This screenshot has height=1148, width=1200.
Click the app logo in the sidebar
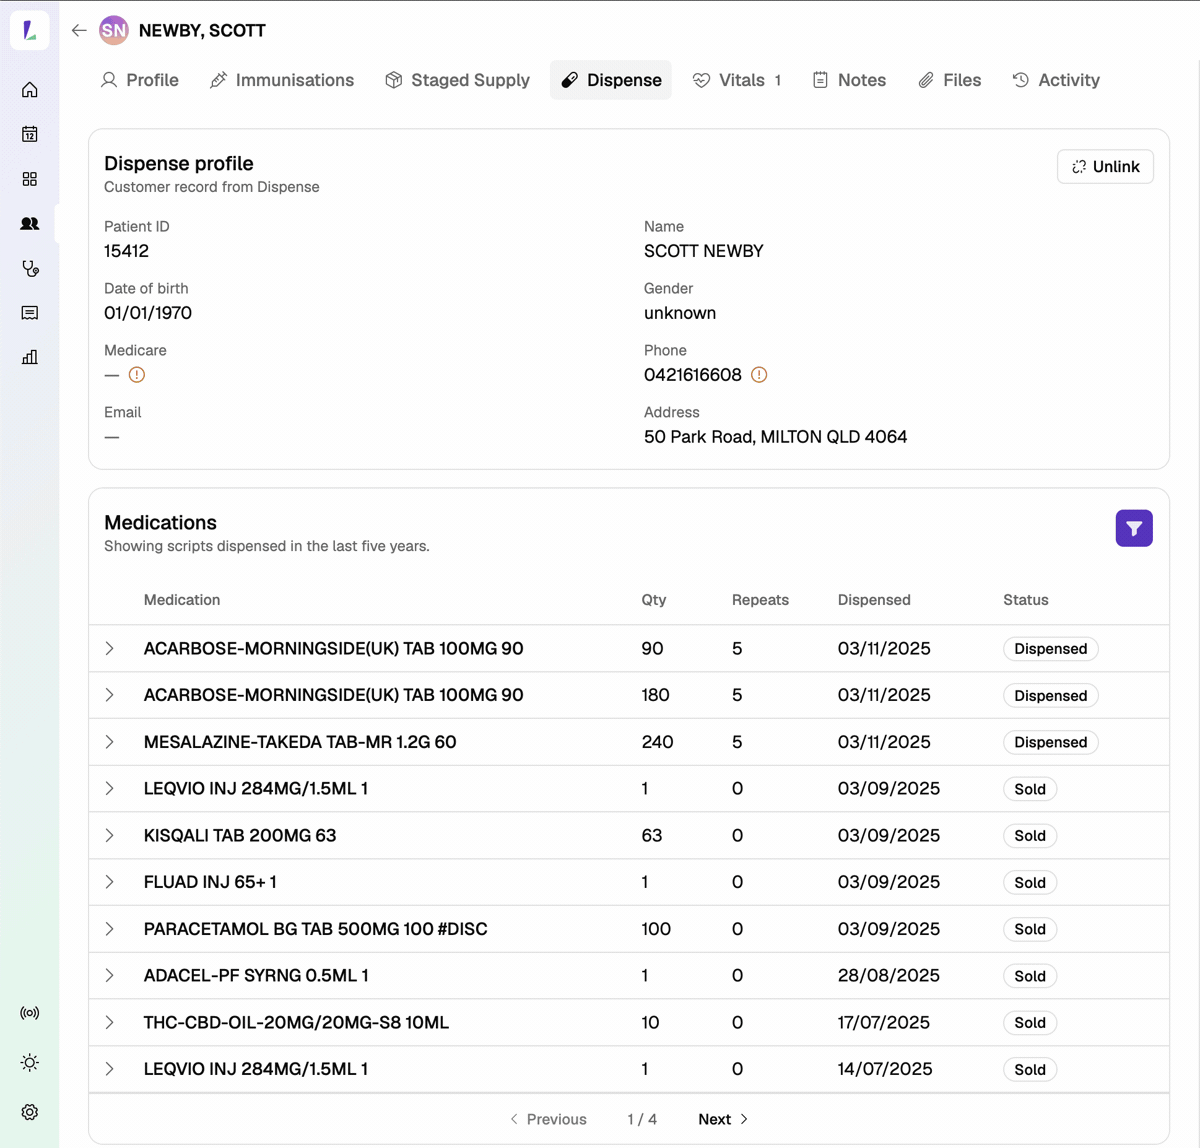pyautogui.click(x=30, y=30)
